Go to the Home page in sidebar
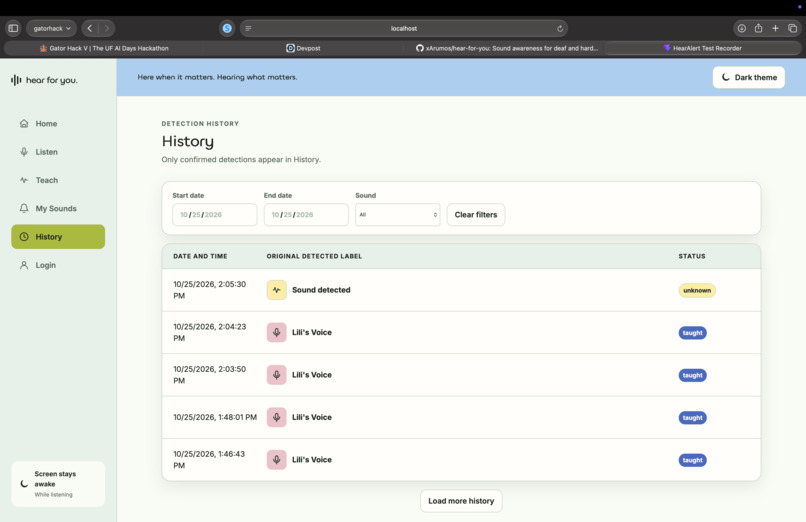This screenshot has height=522, width=806. pyautogui.click(x=58, y=124)
